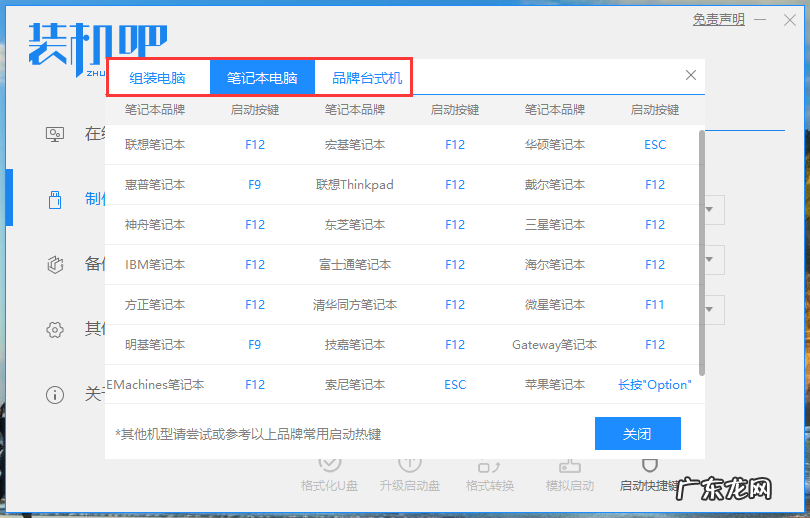This screenshot has width=810, height=518.
Task: Click the 技嘉笔记本 cell
Action: pyautogui.click(x=355, y=344)
